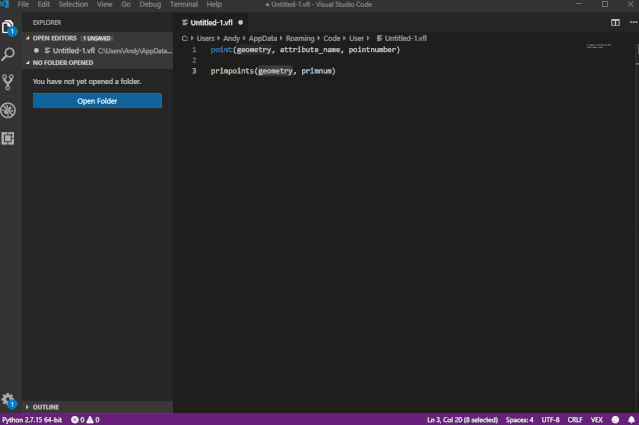
Task: Click attribute_name in line 1 code
Action: [x=310, y=50]
